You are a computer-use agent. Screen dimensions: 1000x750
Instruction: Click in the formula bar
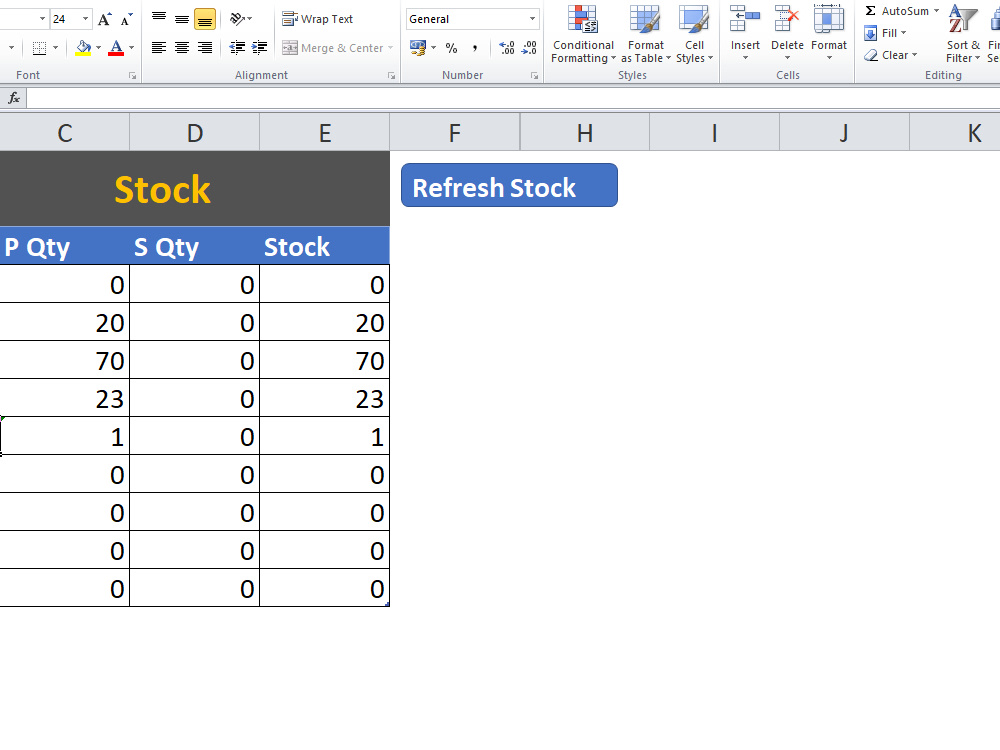[513, 98]
